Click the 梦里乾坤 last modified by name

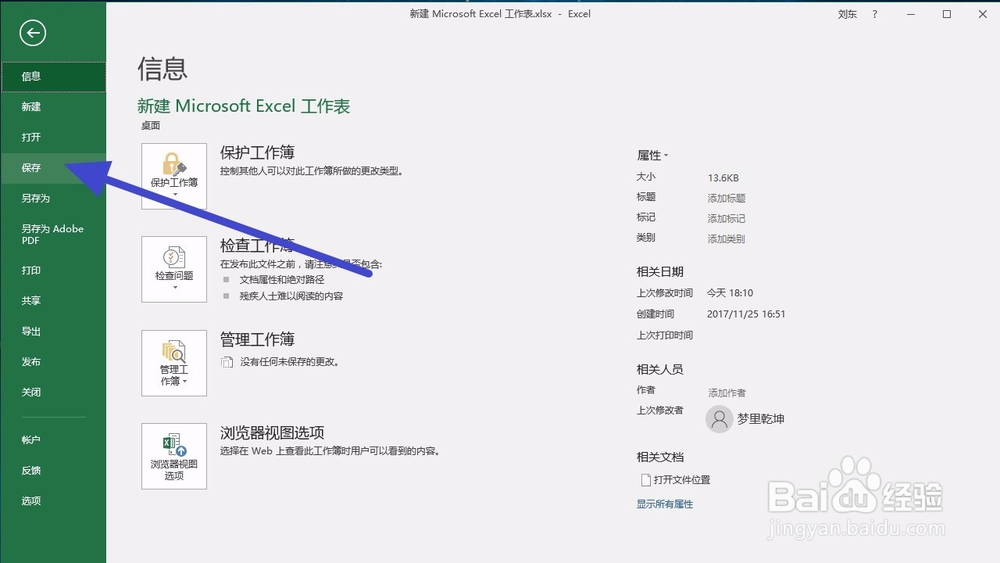point(761,419)
